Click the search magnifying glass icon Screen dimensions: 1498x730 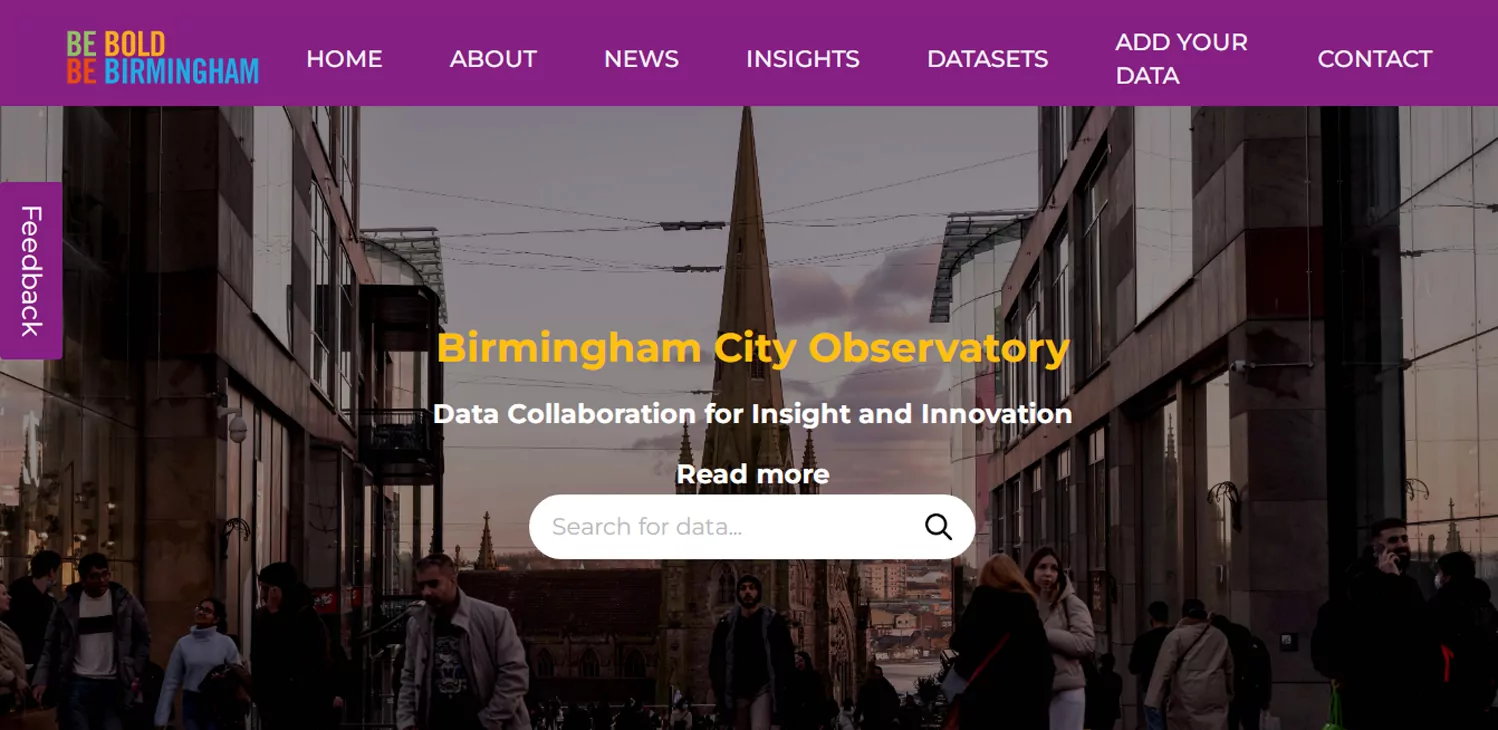[x=938, y=527]
